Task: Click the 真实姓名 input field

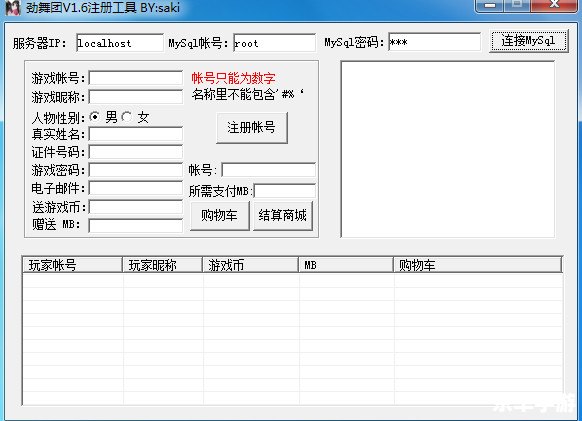Action: (135, 134)
